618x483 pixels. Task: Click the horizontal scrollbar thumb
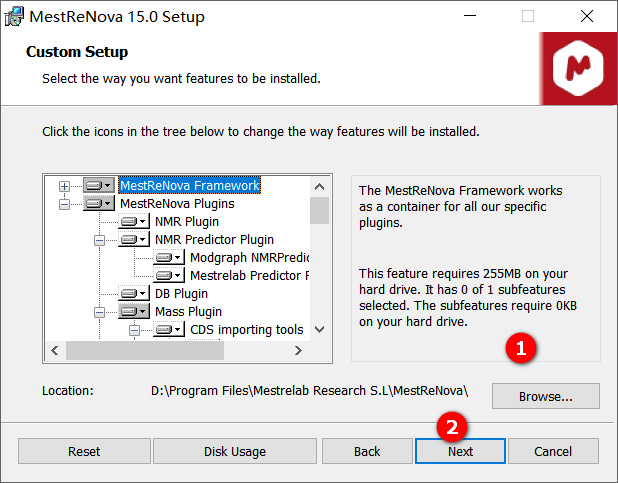coord(145,350)
